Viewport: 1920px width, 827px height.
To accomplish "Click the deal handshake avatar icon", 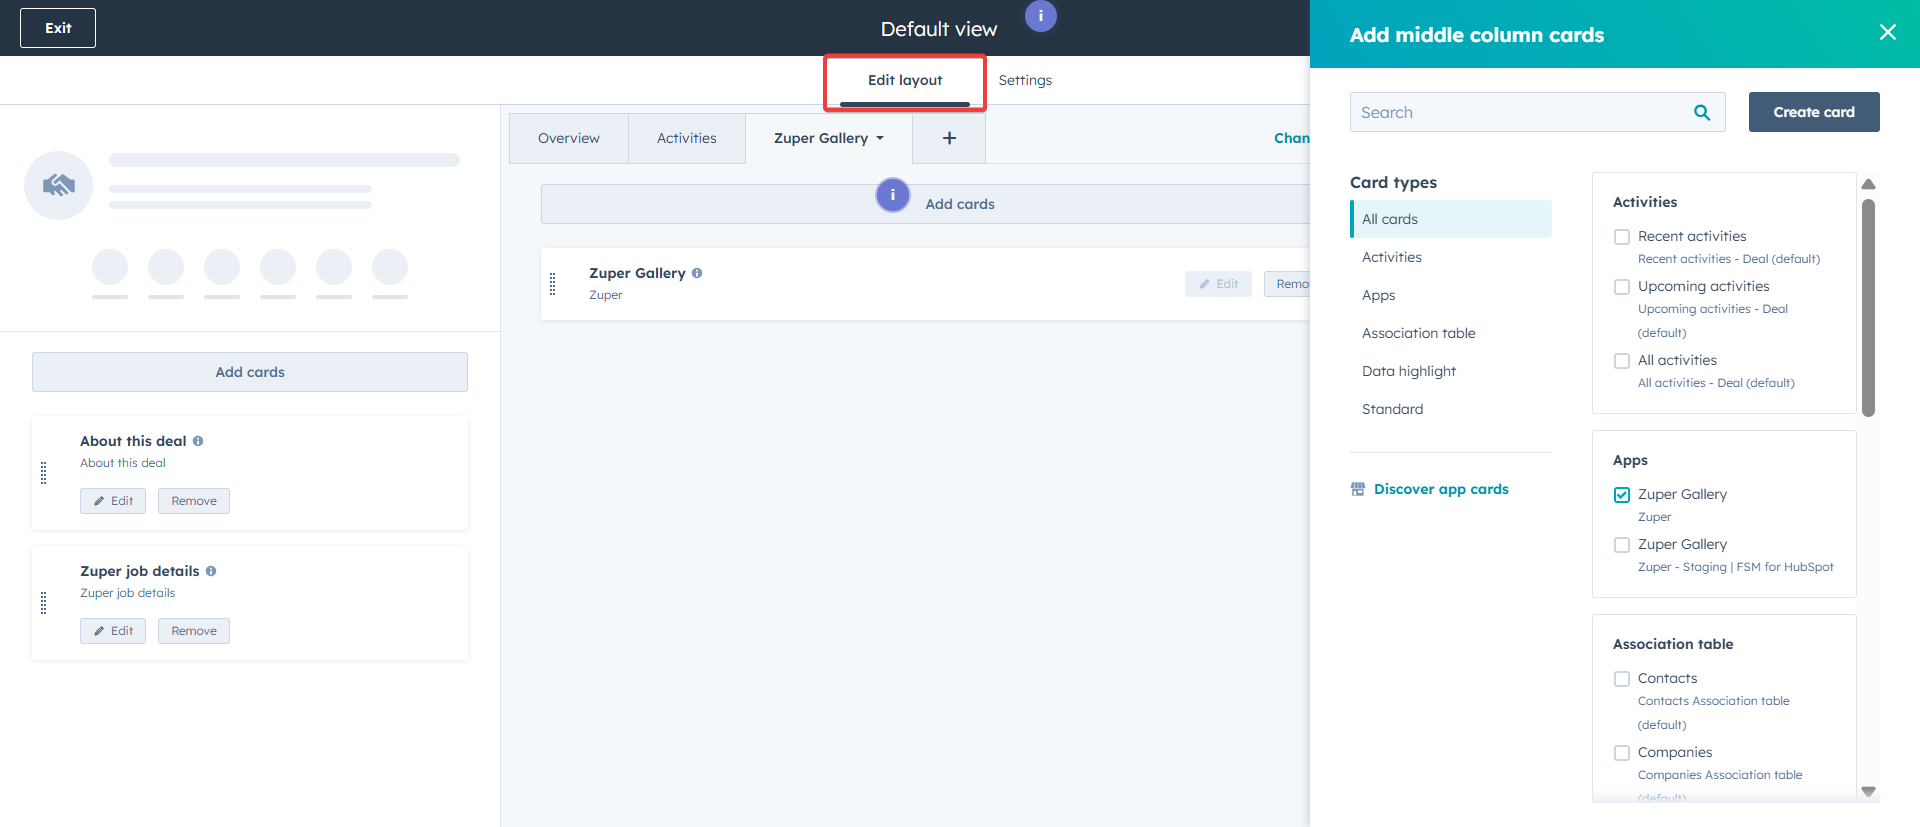I will coord(59,185).
